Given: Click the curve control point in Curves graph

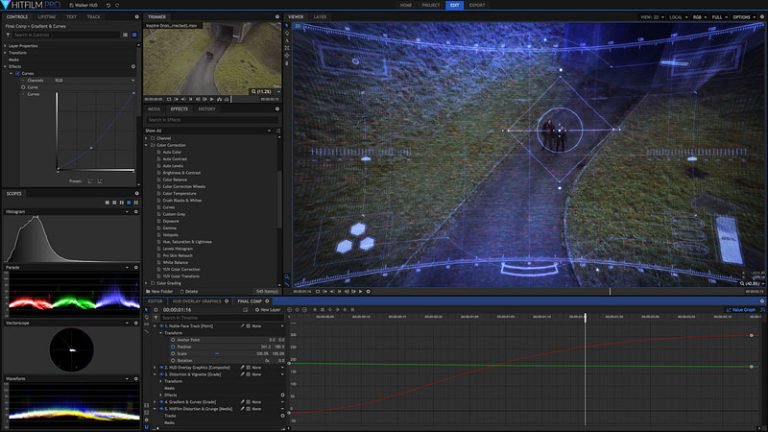Looking at the screenshot, I should click(x=91, y=148).
